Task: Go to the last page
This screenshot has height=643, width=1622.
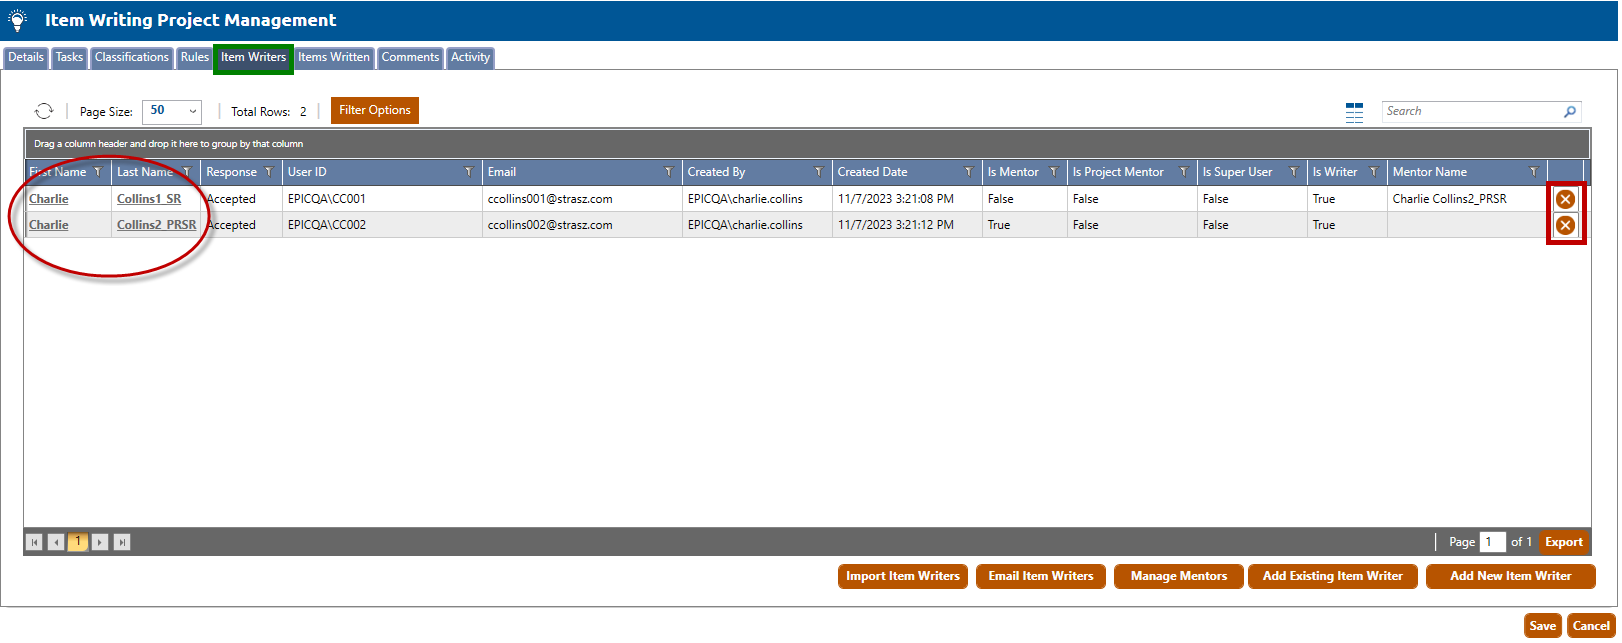Action: (x=122, y=542)
